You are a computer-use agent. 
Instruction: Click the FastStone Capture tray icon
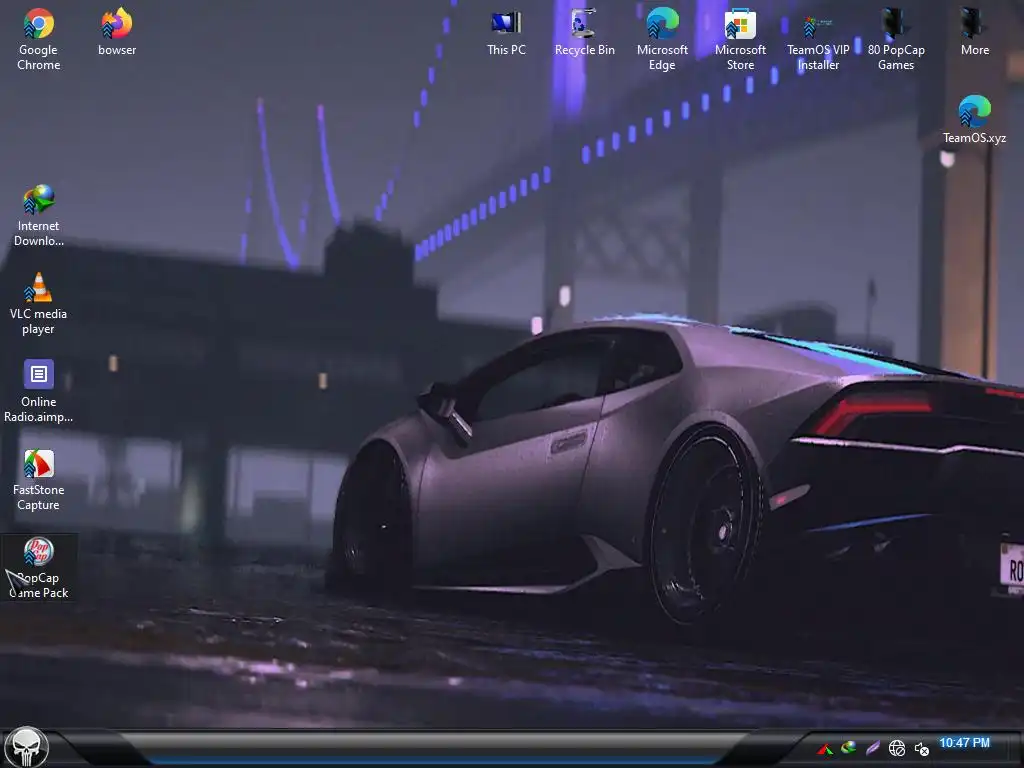[x=825, y=748]
